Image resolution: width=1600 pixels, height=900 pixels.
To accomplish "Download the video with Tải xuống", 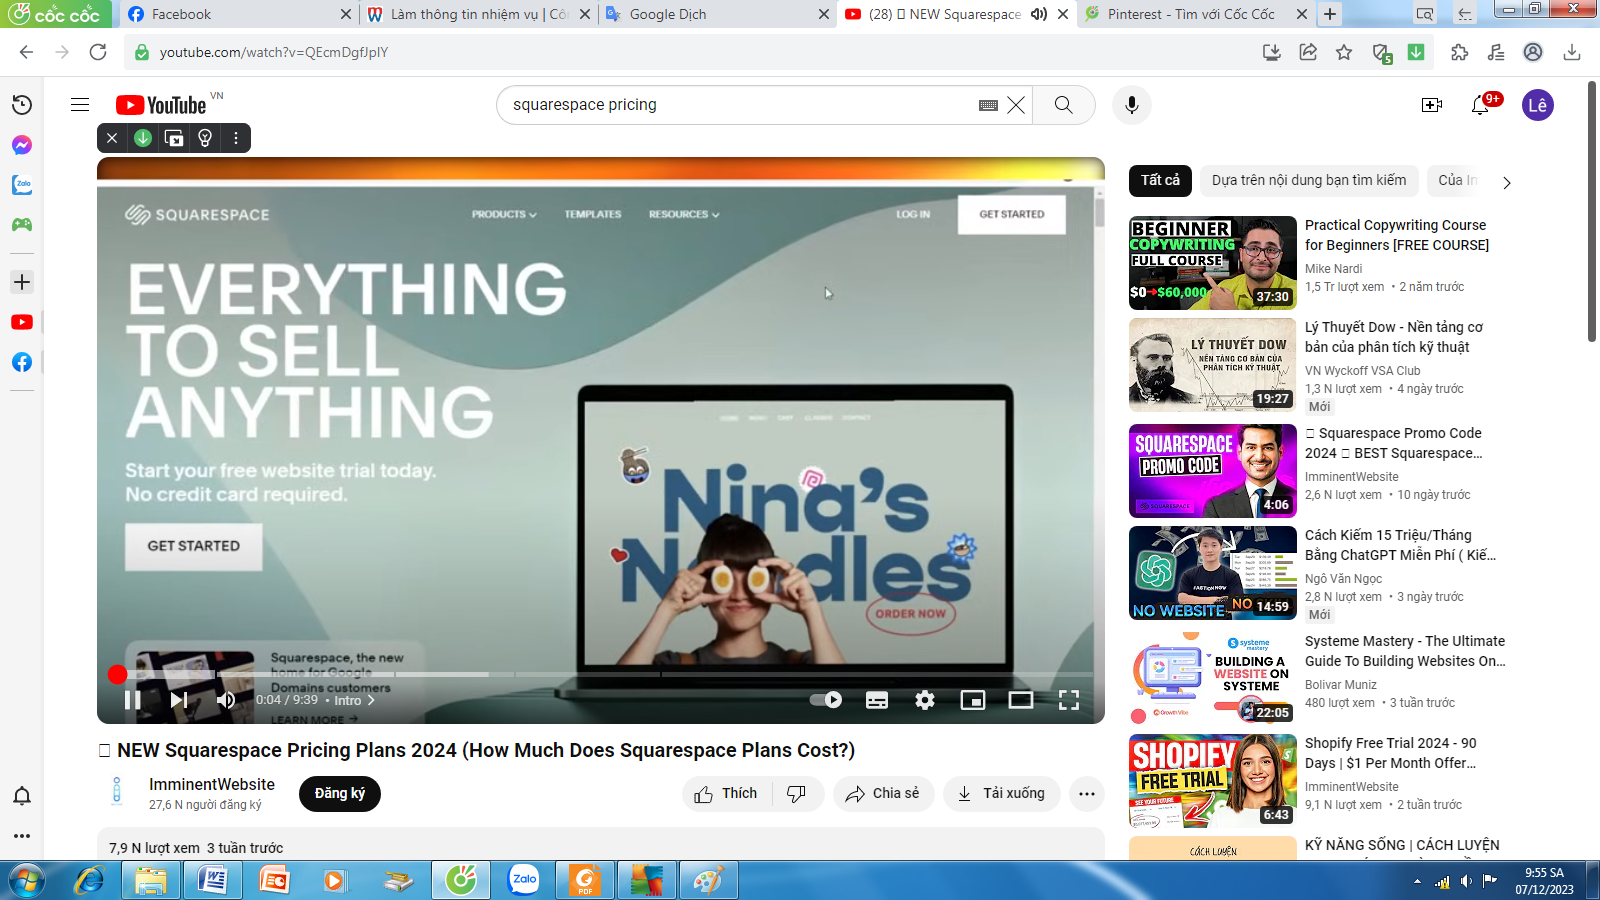I will (x=1001, y=794).
